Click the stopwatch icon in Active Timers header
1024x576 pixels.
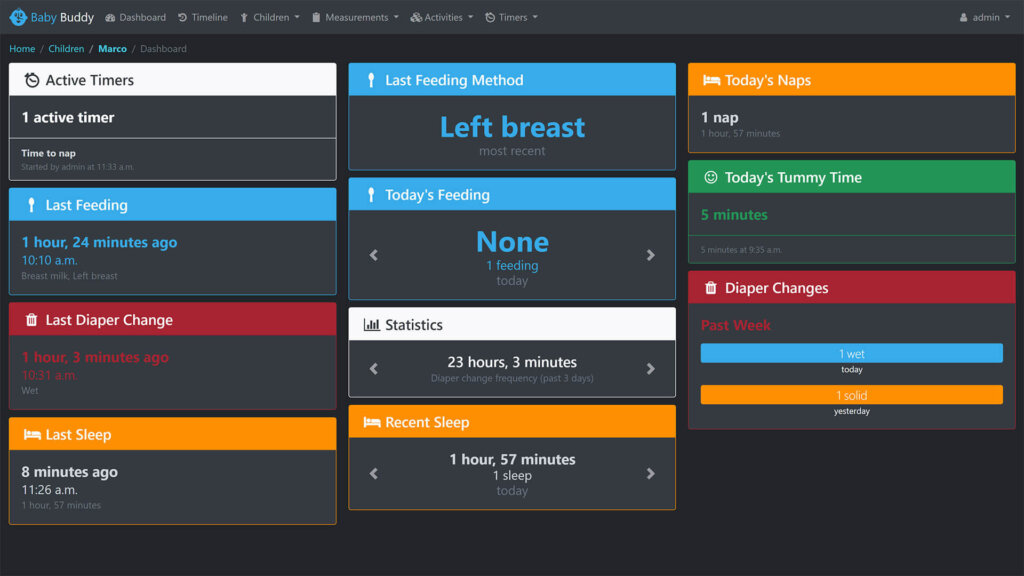coord(32,80)
